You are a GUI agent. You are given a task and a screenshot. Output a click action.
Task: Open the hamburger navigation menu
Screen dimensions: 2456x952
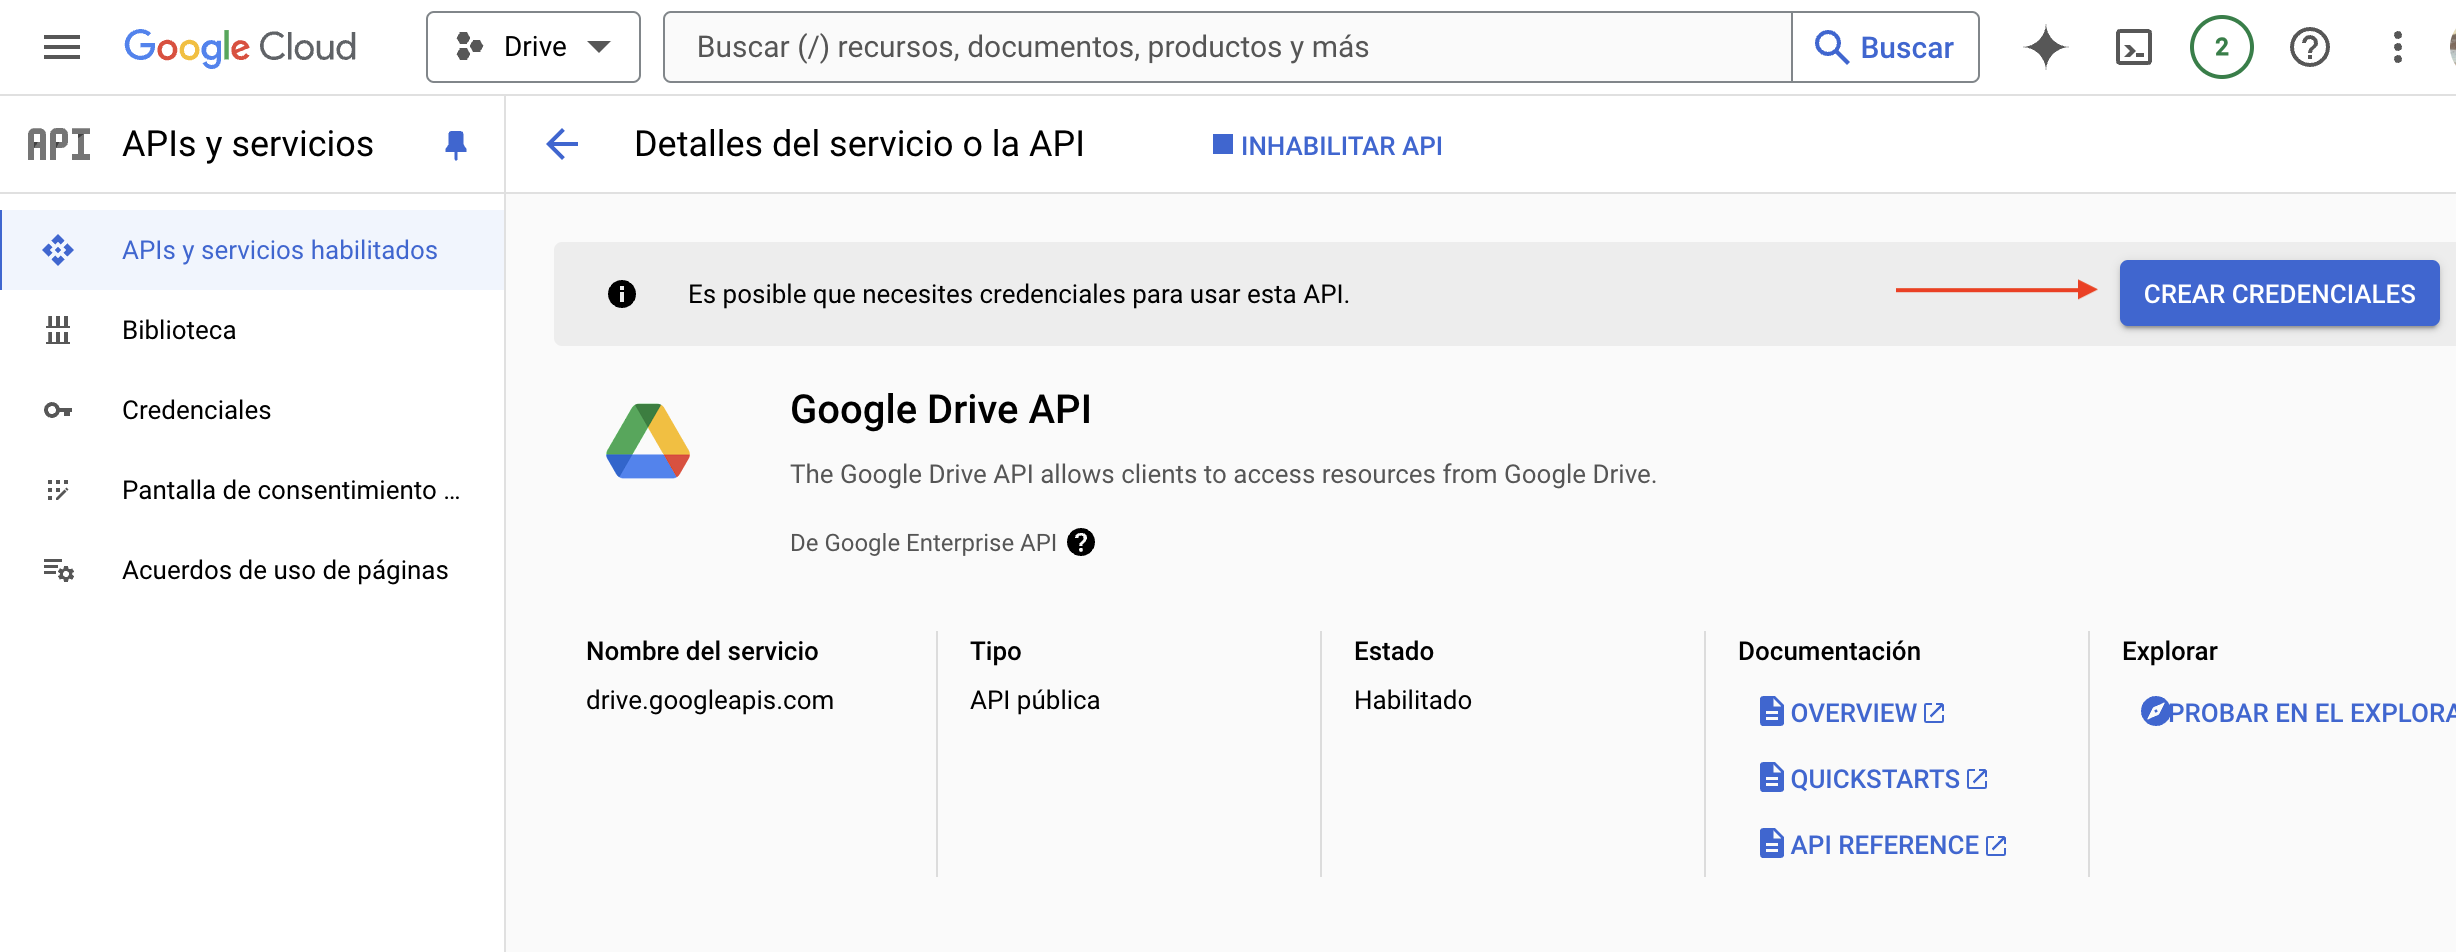coord(62,47)
